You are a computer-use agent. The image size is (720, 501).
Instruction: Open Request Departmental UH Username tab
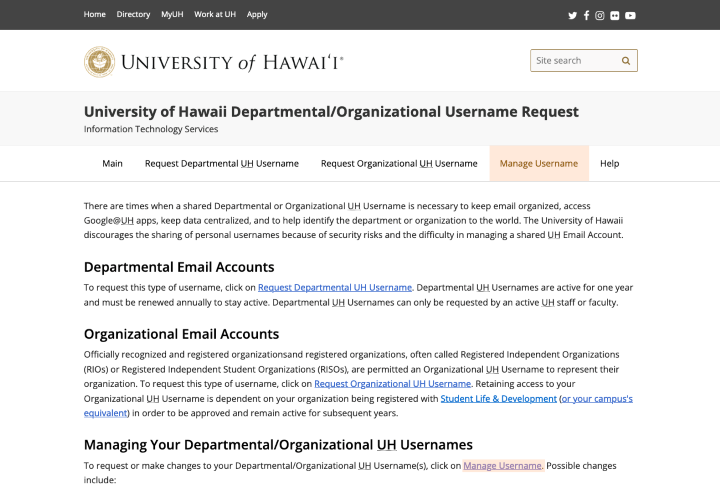pos(222,163)
